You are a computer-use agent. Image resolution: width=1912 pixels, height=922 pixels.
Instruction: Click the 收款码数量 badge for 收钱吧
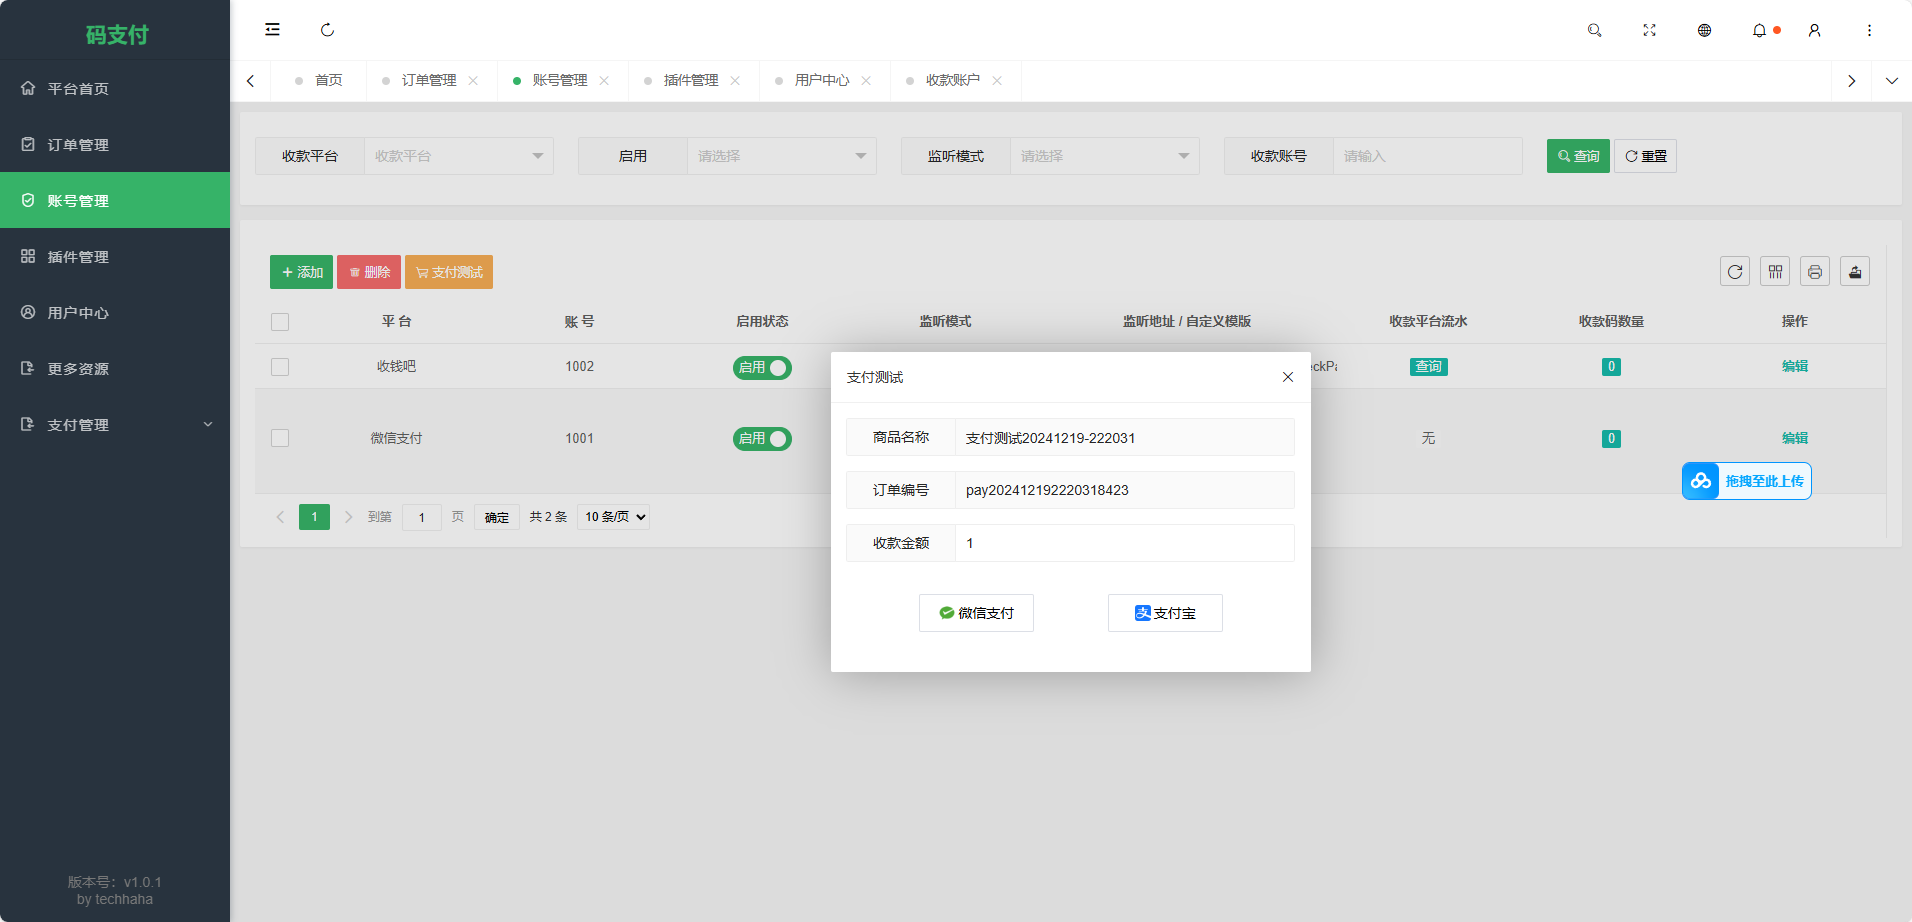click(1611, 367)
